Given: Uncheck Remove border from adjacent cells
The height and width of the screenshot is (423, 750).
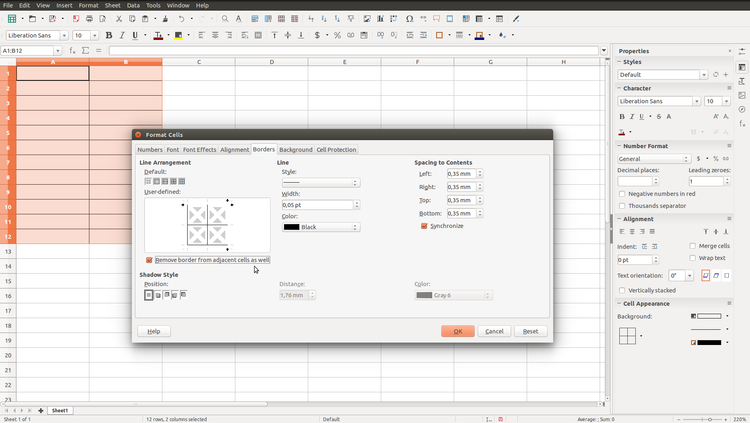Looking at the screenshot, I should (150, 259).
